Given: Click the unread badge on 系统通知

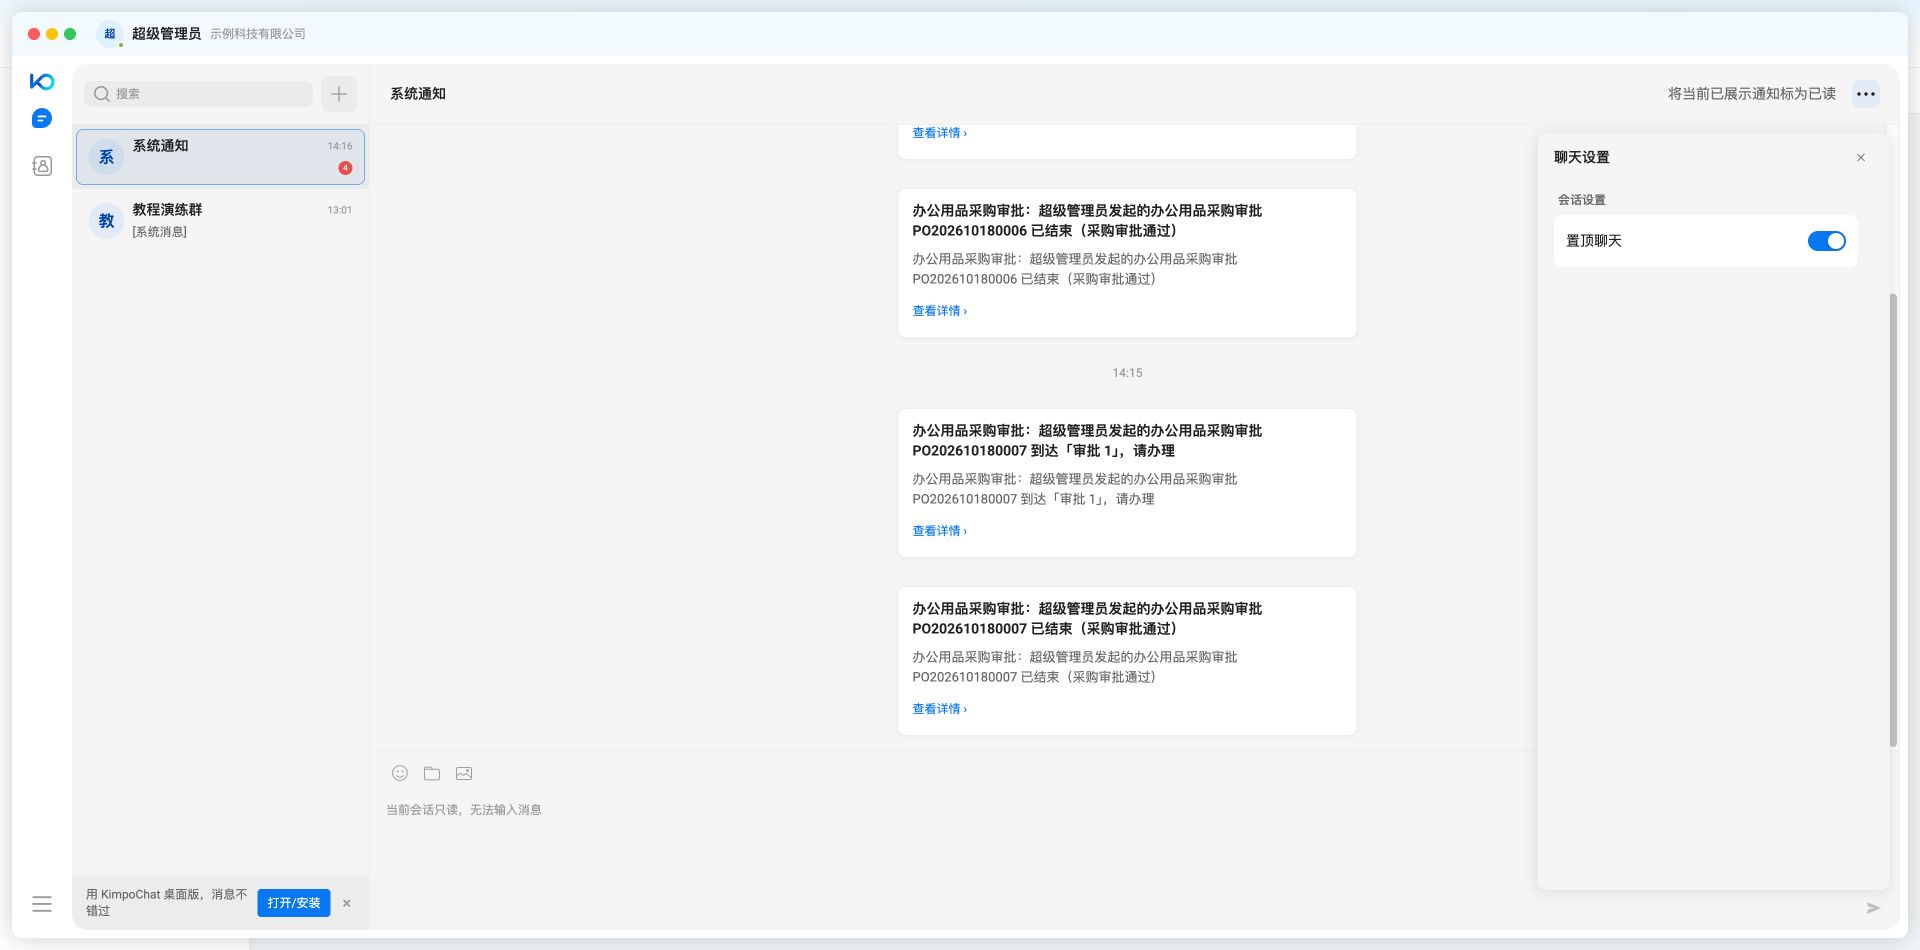Looking at the screenshot, I should pos(345,168).
